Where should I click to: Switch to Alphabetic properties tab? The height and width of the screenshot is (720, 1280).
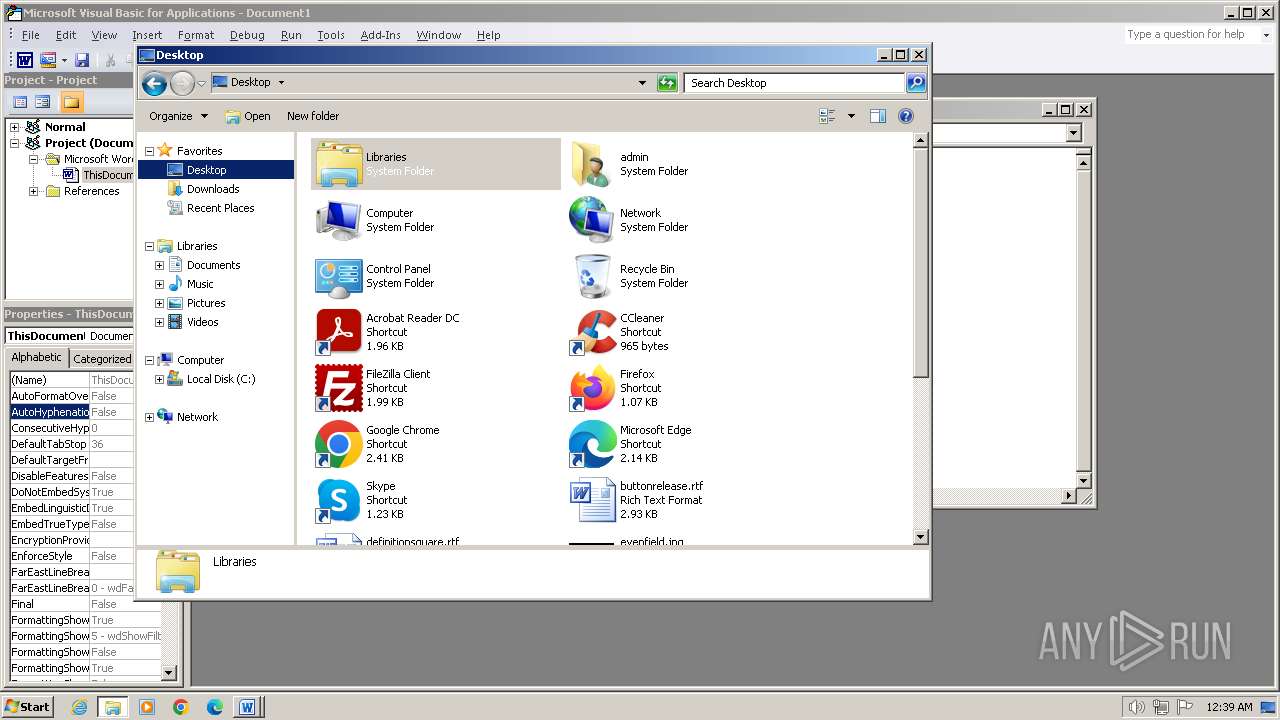coord(36,358)
